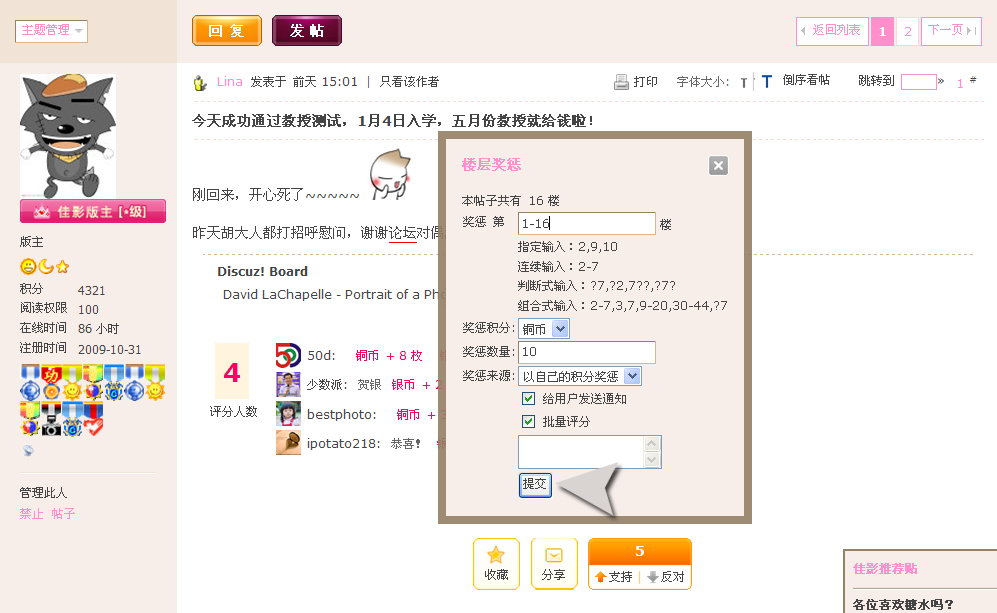Screen dimensions: 997x613
Task: Uncheck 给用户发送通知 checkbox
Action: click(x=529, y=398)
